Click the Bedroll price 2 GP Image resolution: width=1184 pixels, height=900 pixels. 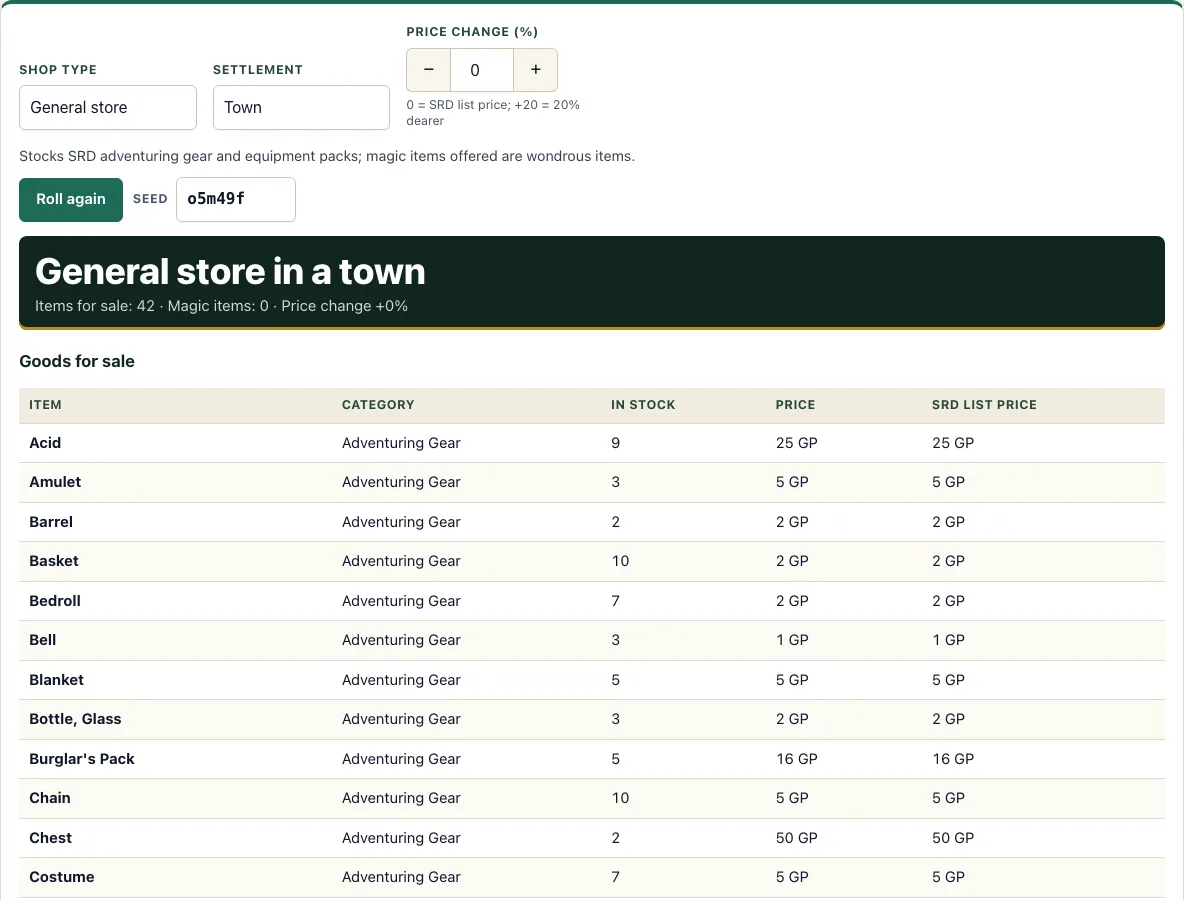[792, 601]
